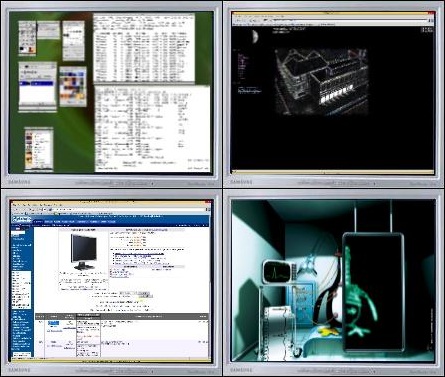Click the monitor product image on the shop page
445x377 pixels.
tap(84, 252)
